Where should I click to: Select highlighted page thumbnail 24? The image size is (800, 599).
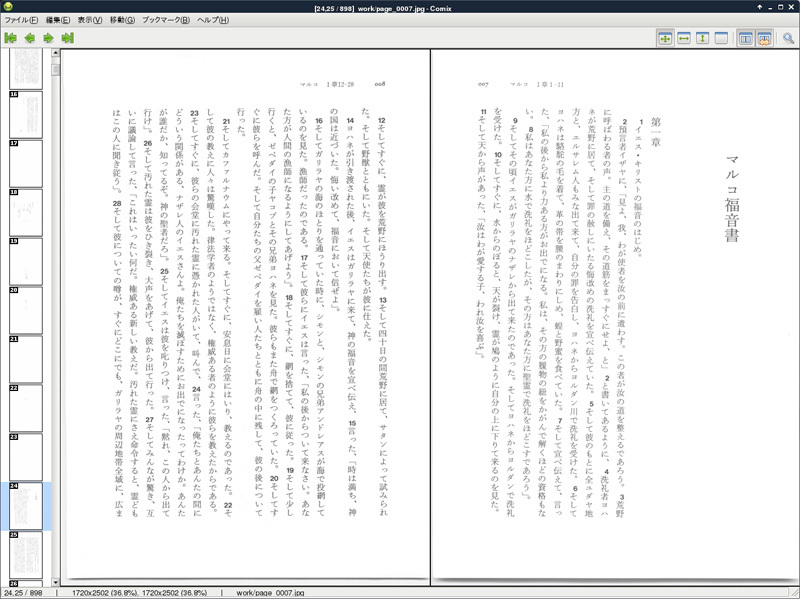coord(26,506)
